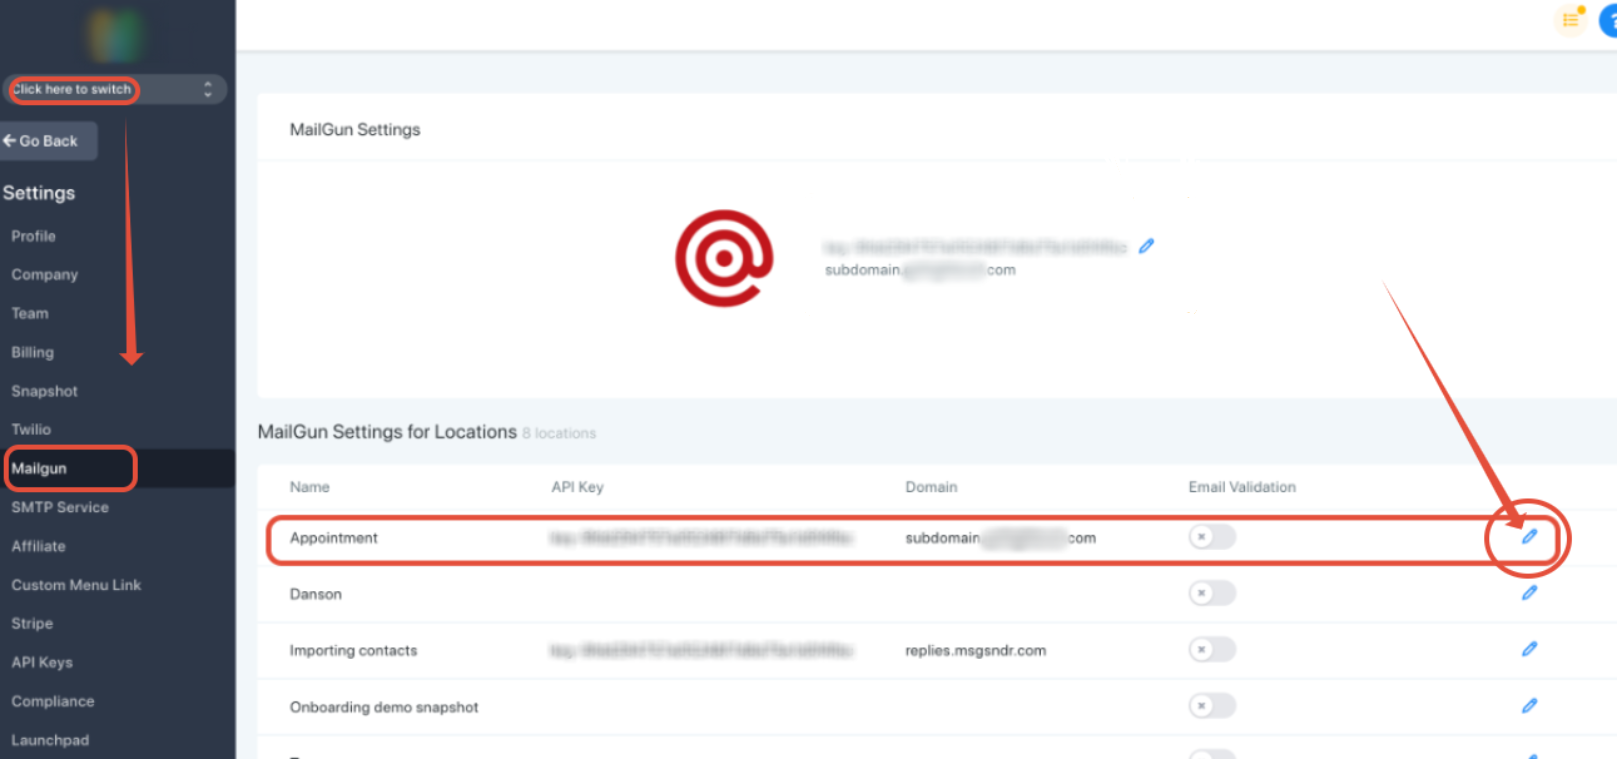1617x759 pixels.
Task: Open the Snapshot settings page
Action: click(44, 391)
